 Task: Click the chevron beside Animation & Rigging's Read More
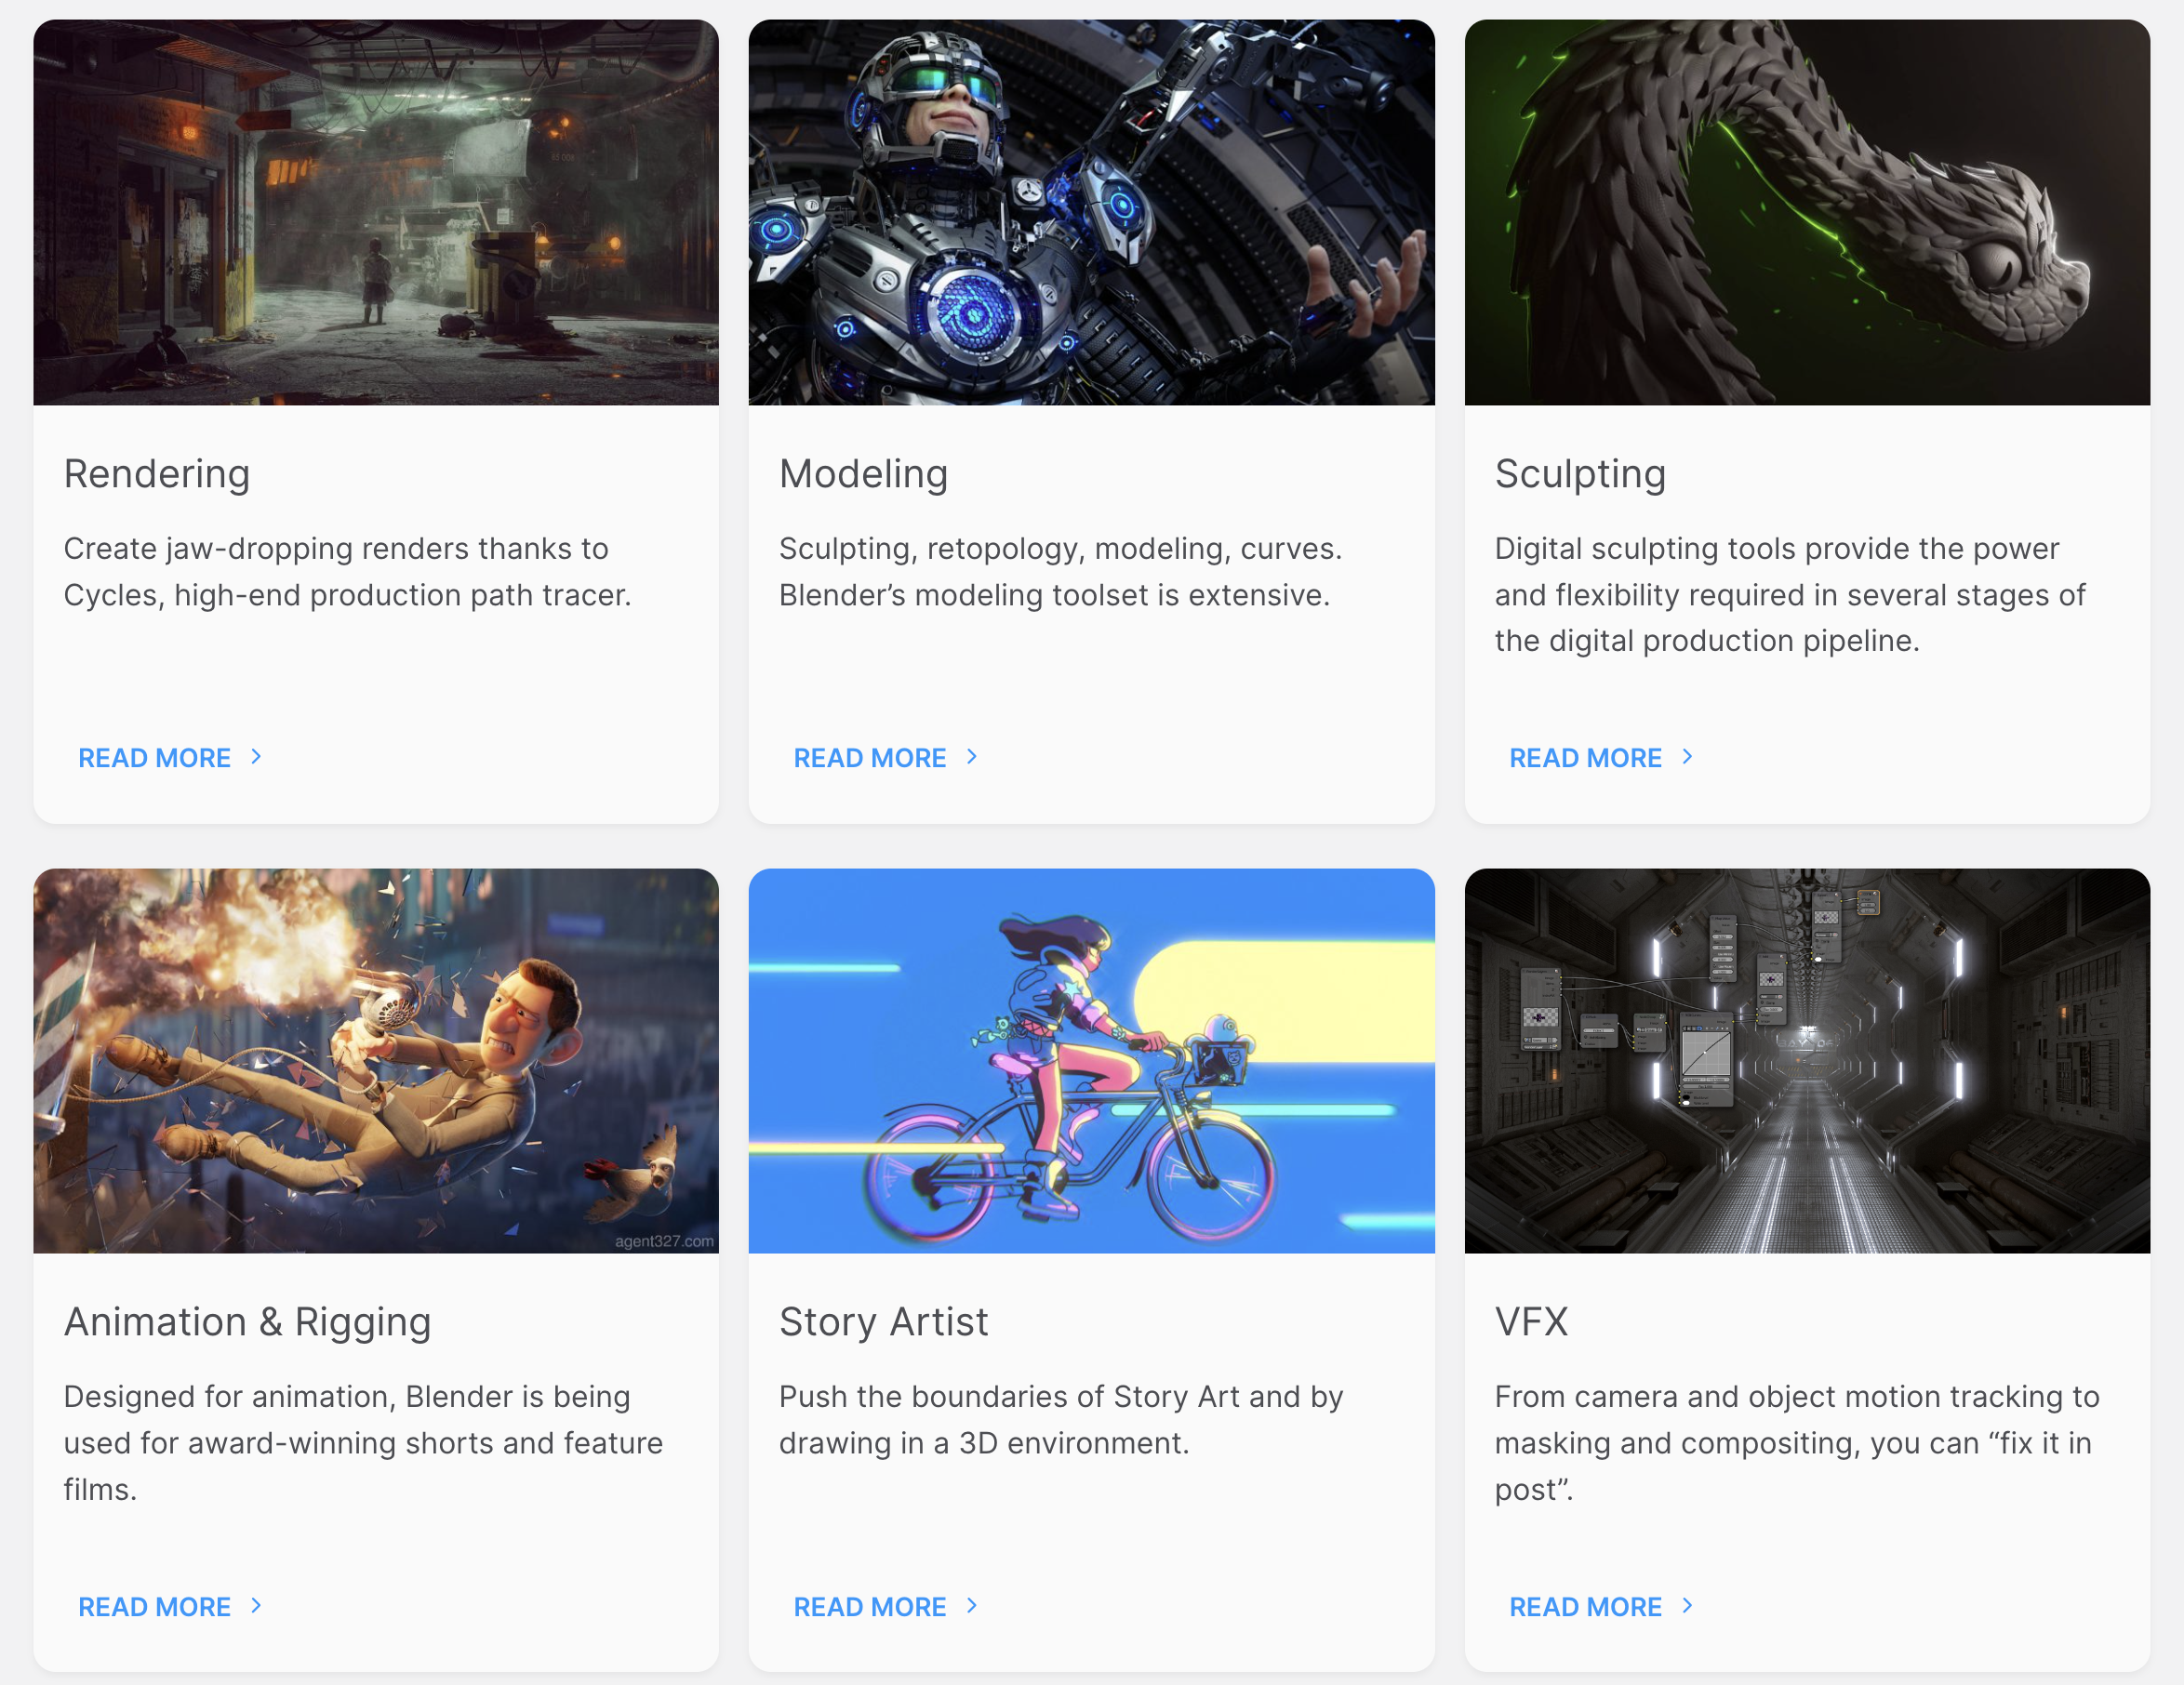coord(256,1605)
